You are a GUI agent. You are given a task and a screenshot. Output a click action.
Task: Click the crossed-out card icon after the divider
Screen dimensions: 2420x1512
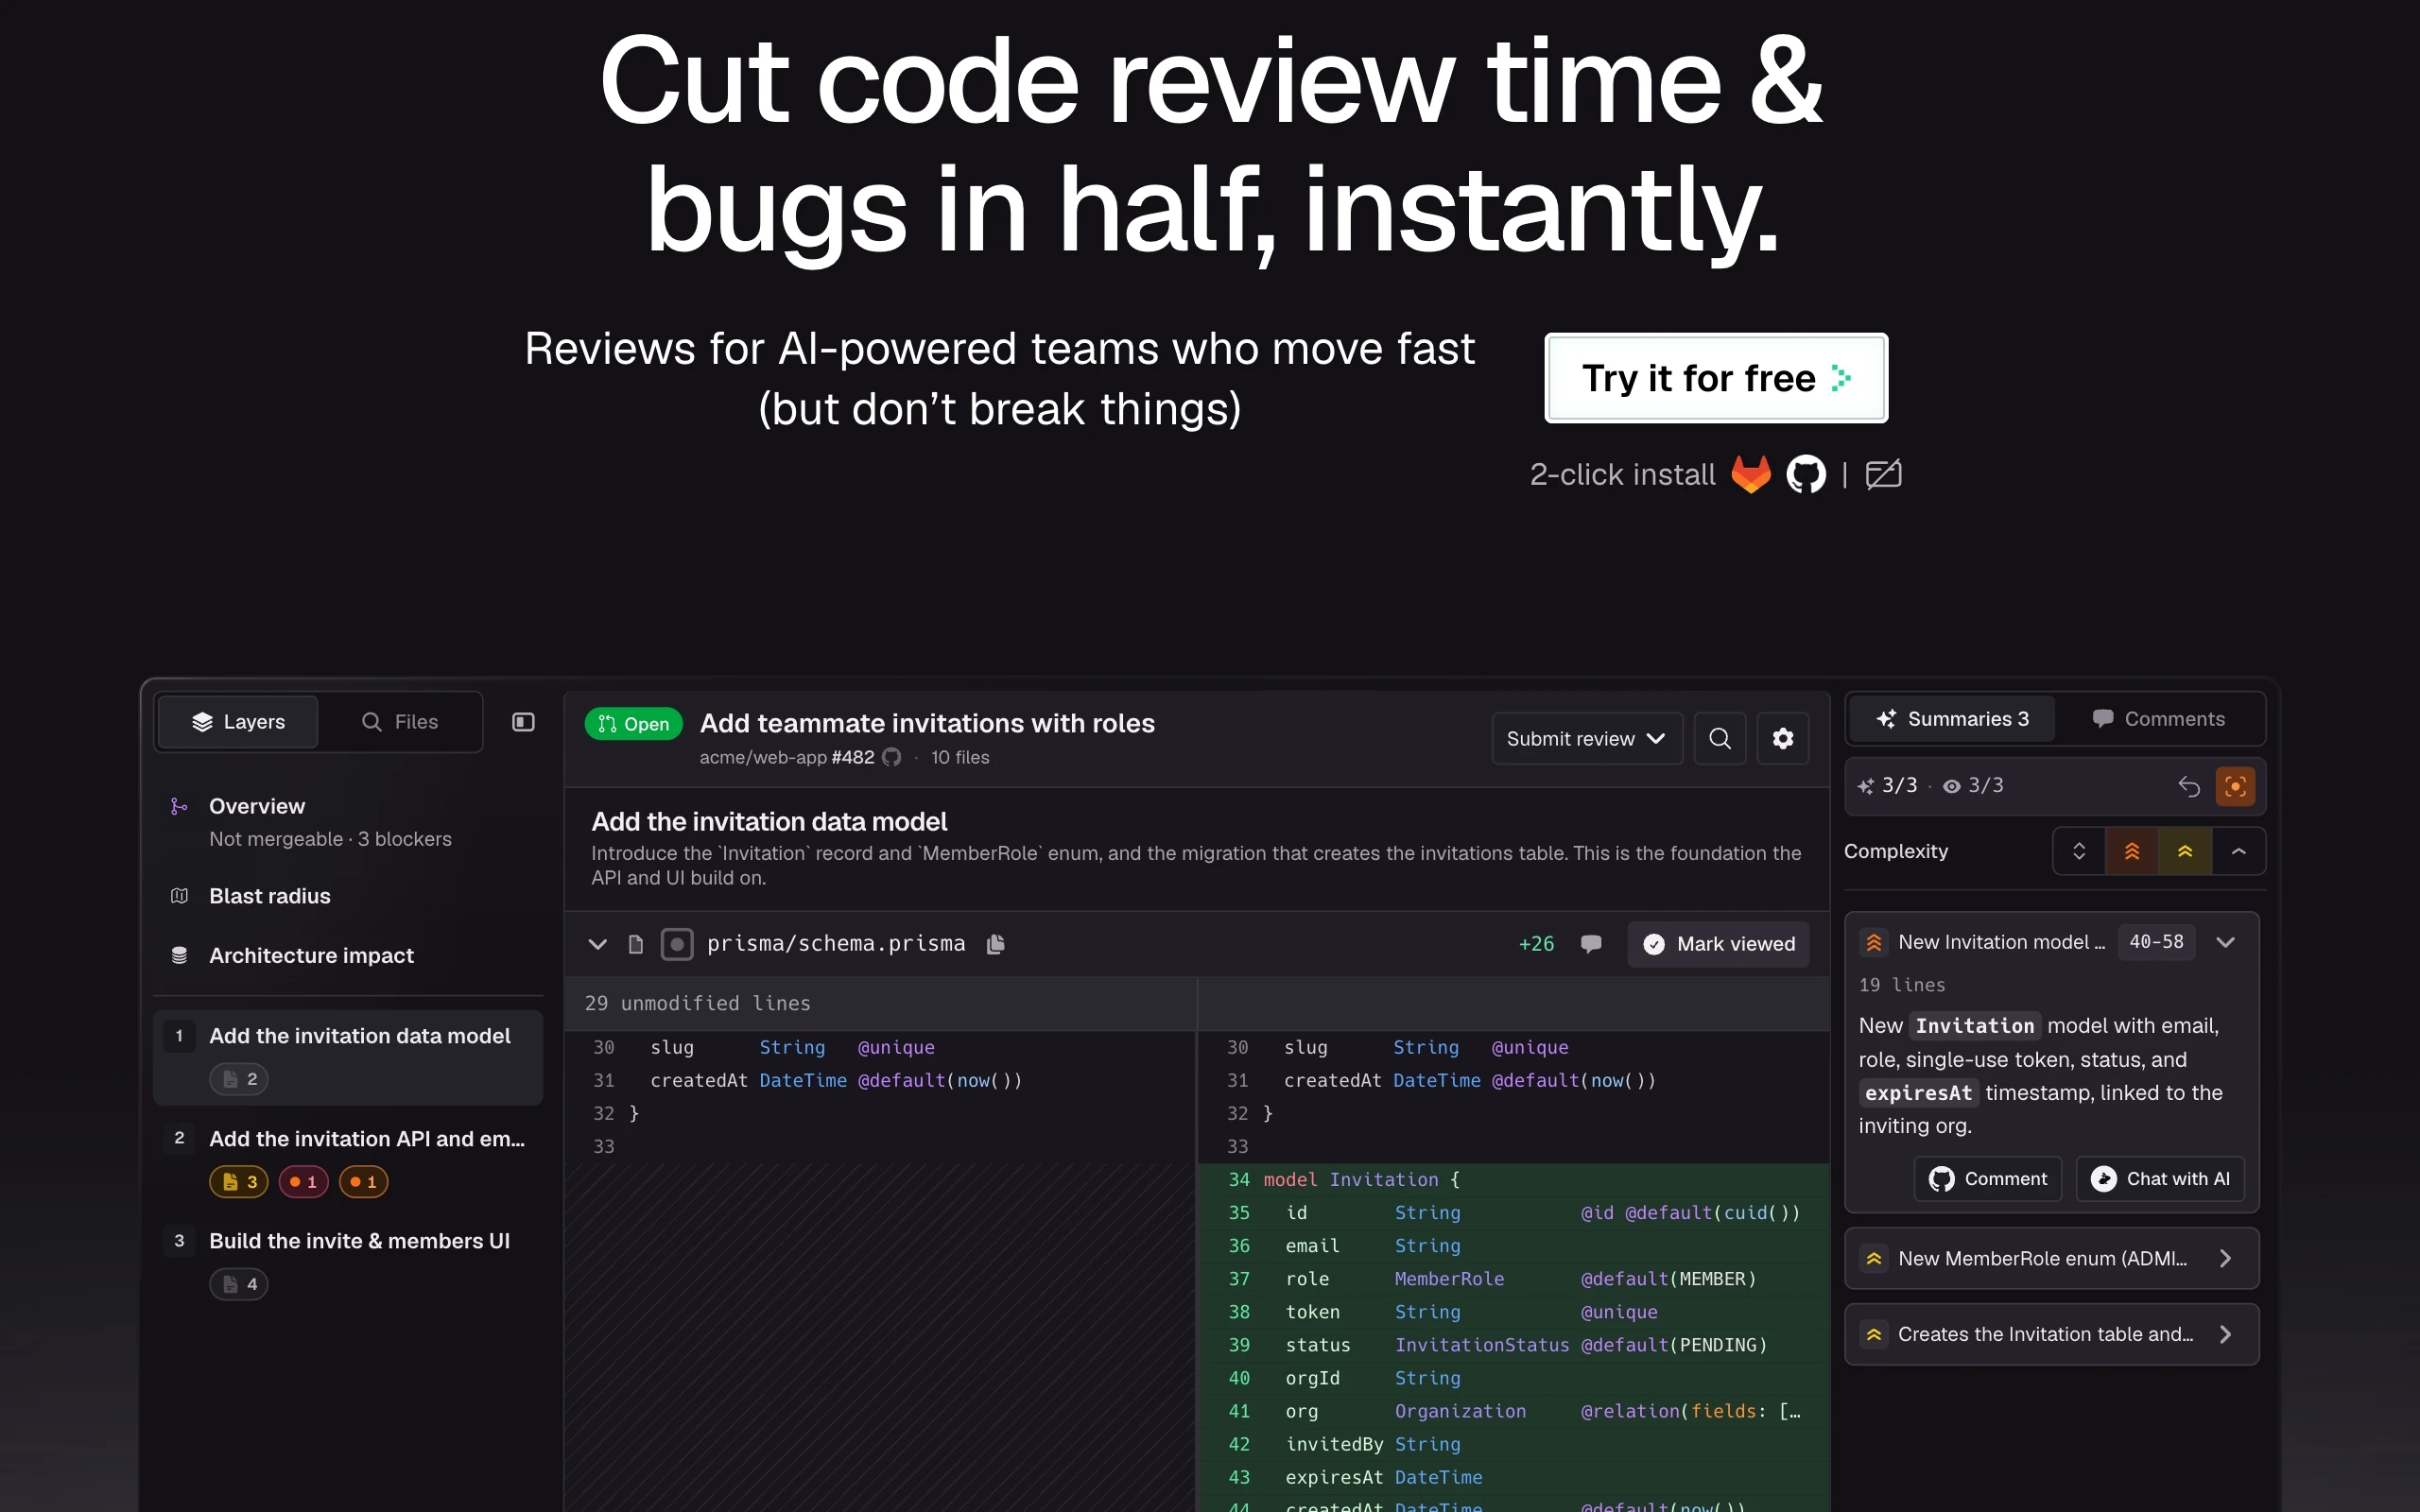tap(1883, 474)
